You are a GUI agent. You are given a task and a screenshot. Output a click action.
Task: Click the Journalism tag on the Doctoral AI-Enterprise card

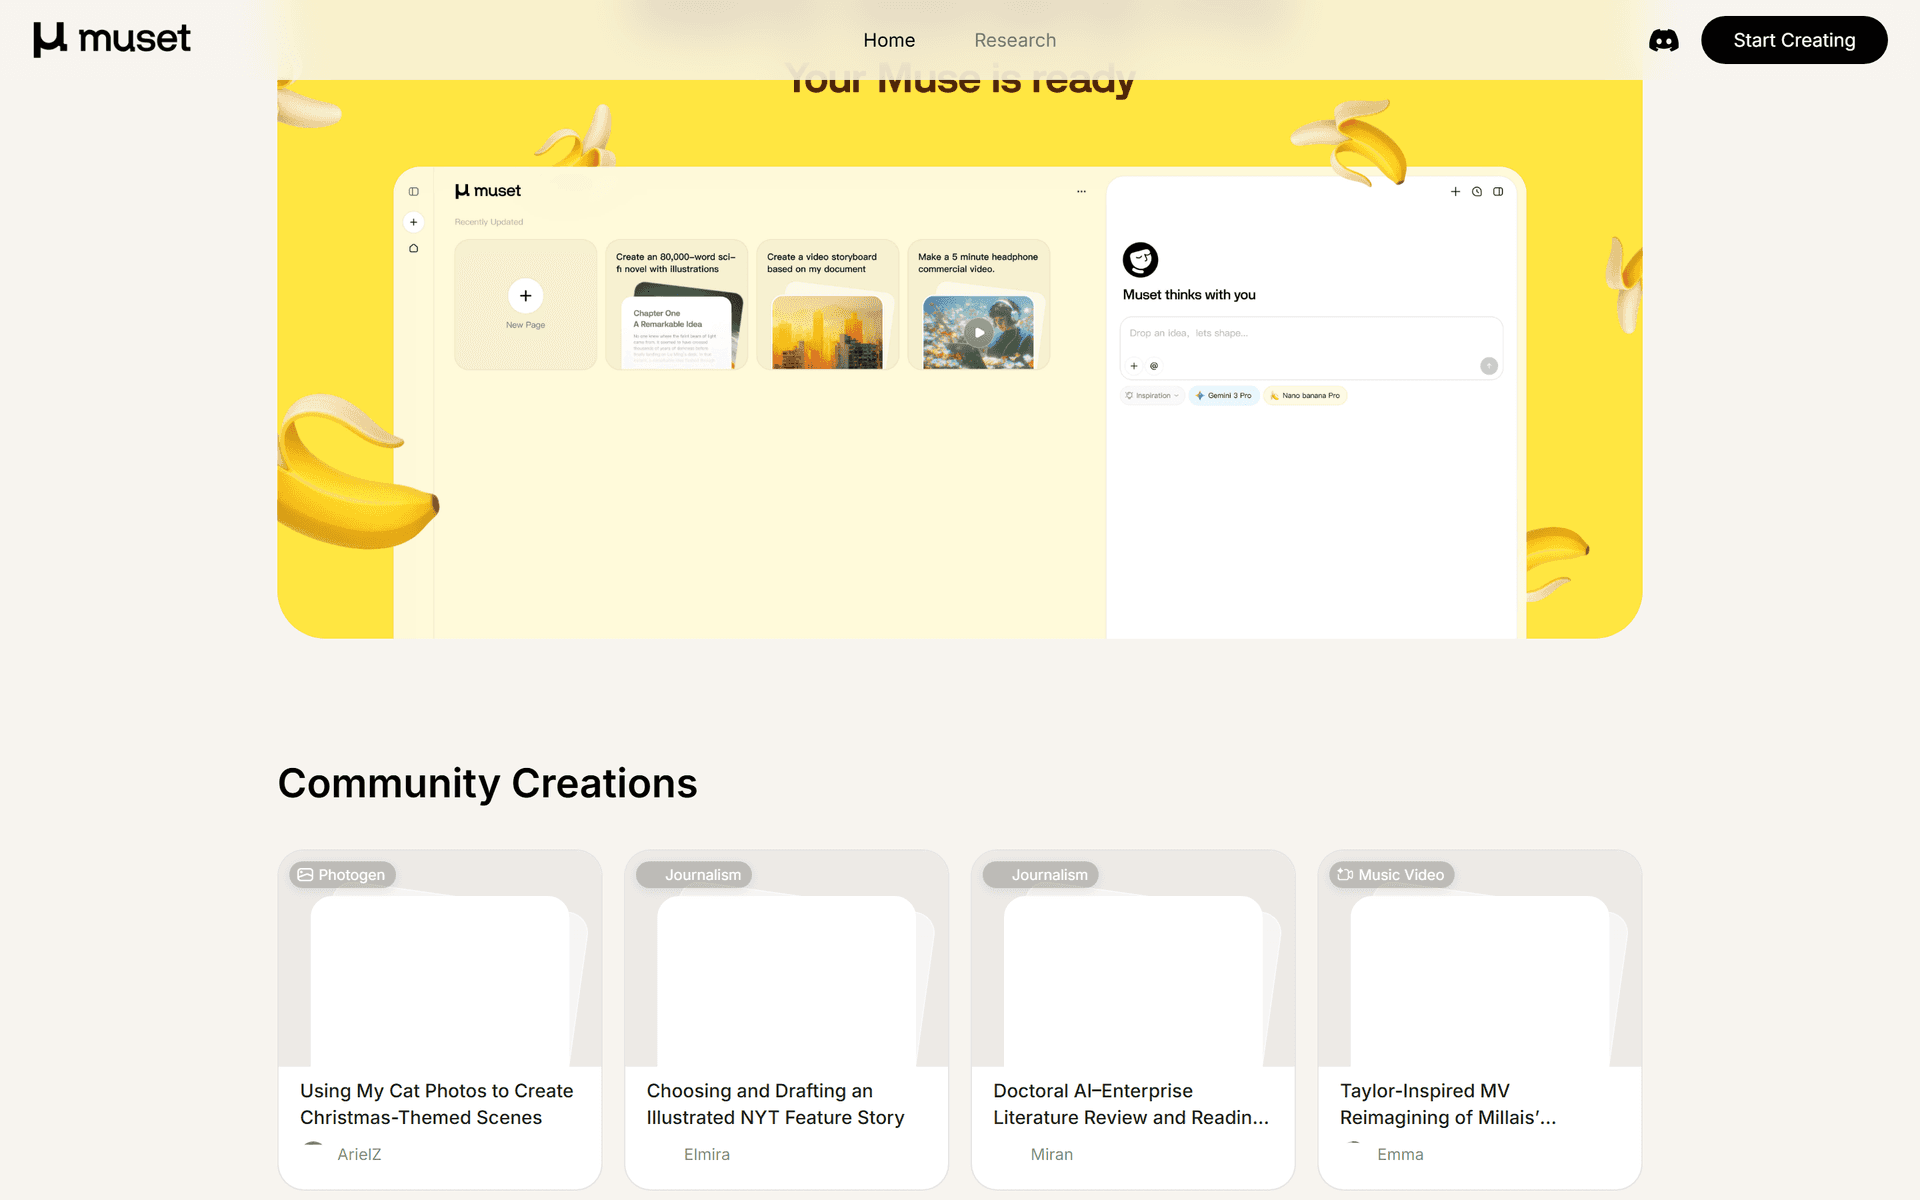click(x=1041, y=875)
